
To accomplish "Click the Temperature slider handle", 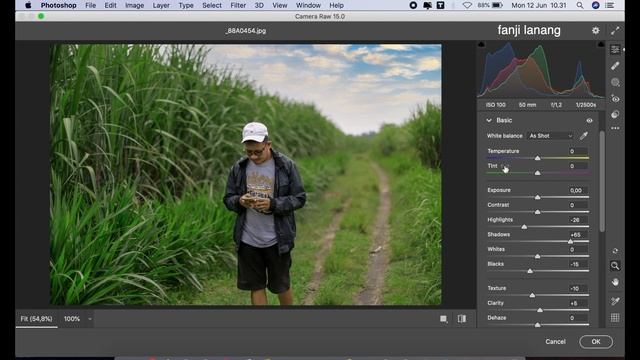I will coord(538,158).
